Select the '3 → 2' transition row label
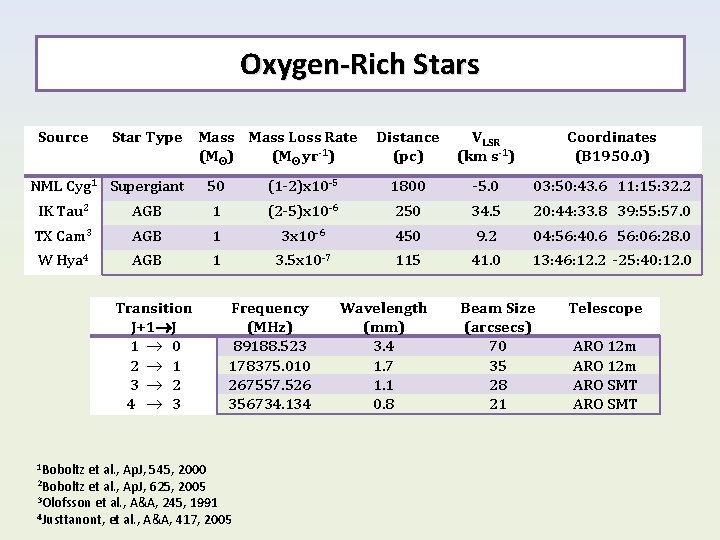 pyautogui.click(x=155, y=385)
